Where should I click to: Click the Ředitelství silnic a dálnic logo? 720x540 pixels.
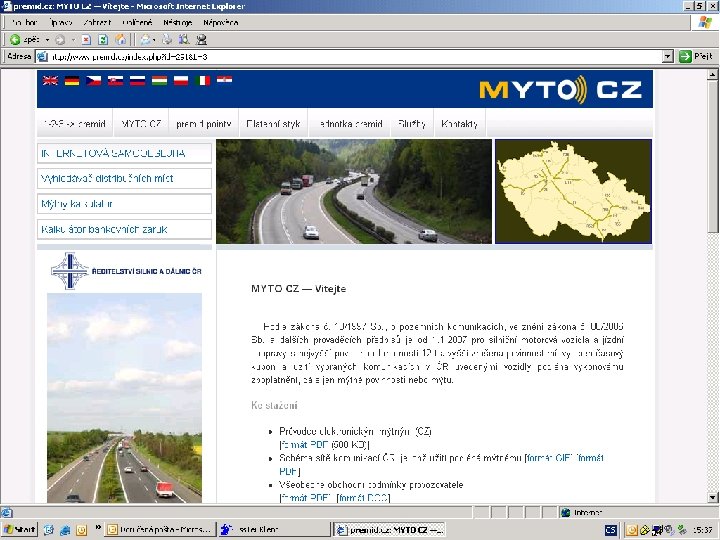point(126,271)
